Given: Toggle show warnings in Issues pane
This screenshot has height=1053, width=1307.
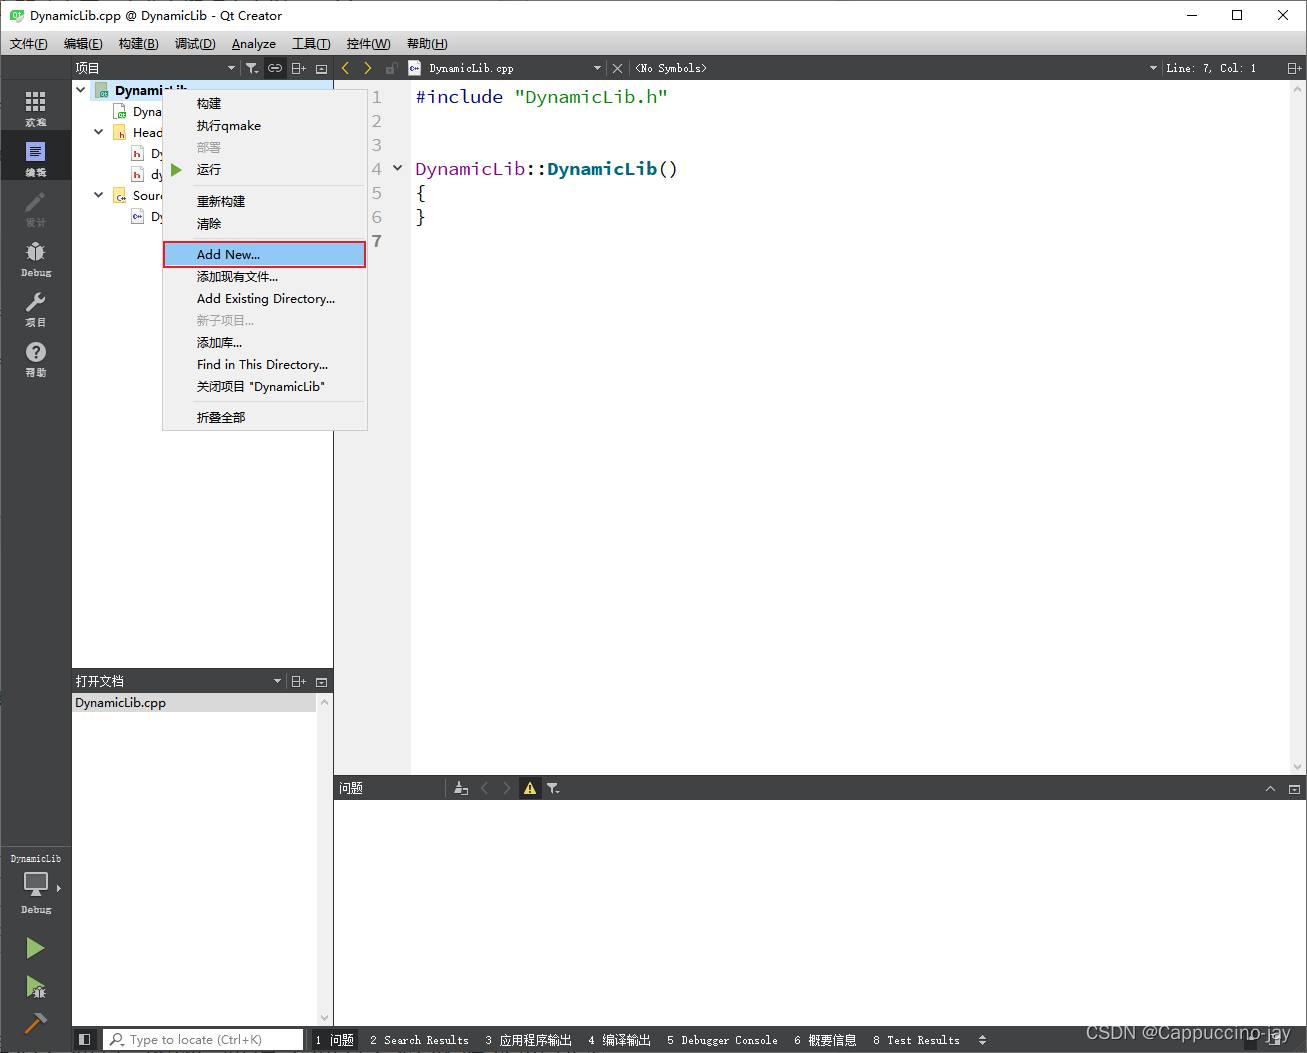Looking at the screenshot, I should click(x=530, y=788).
